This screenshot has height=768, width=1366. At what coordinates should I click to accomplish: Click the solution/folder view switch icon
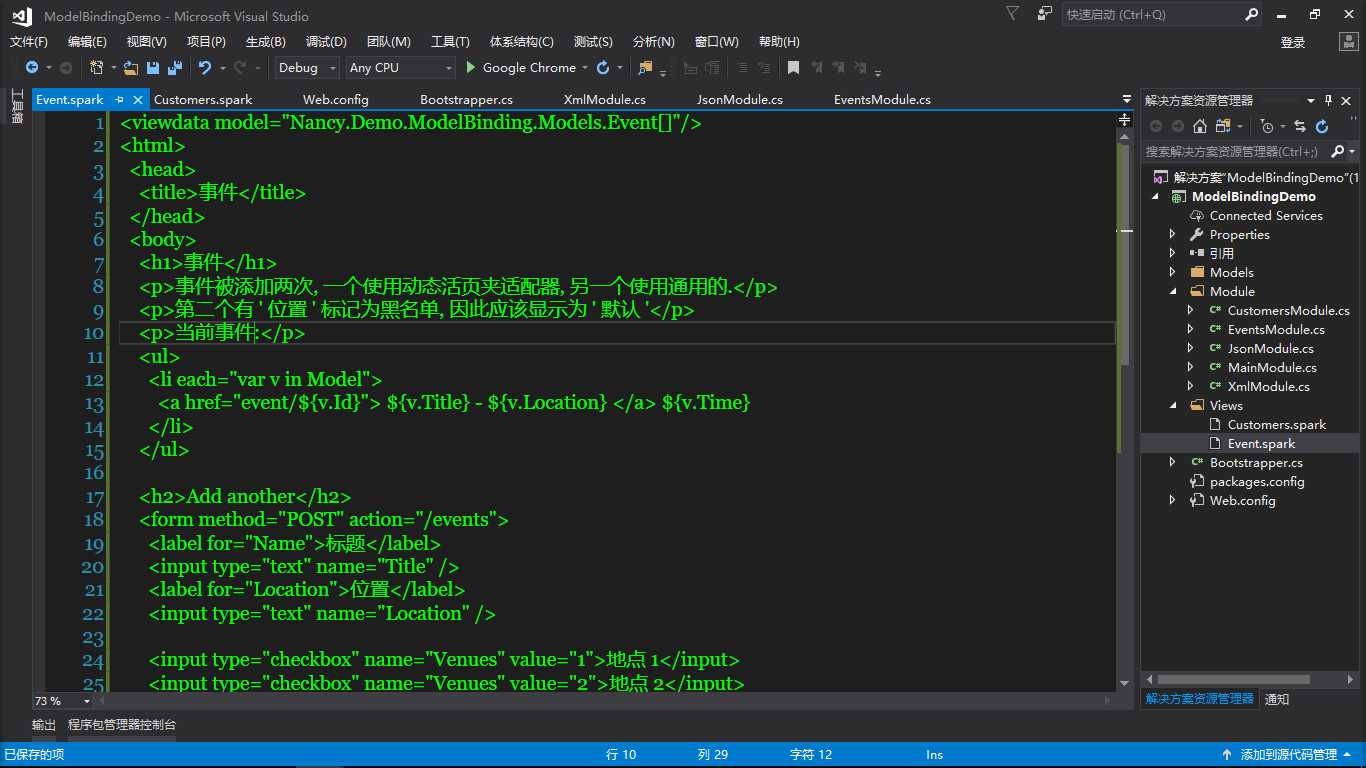pyautogui.click(x=1224, y=126)
